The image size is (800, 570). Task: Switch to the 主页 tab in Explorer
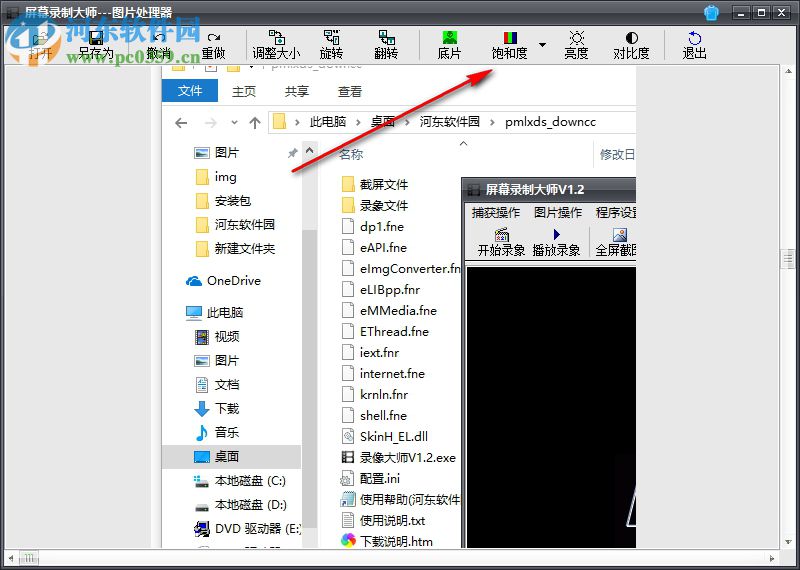(244, 91)
